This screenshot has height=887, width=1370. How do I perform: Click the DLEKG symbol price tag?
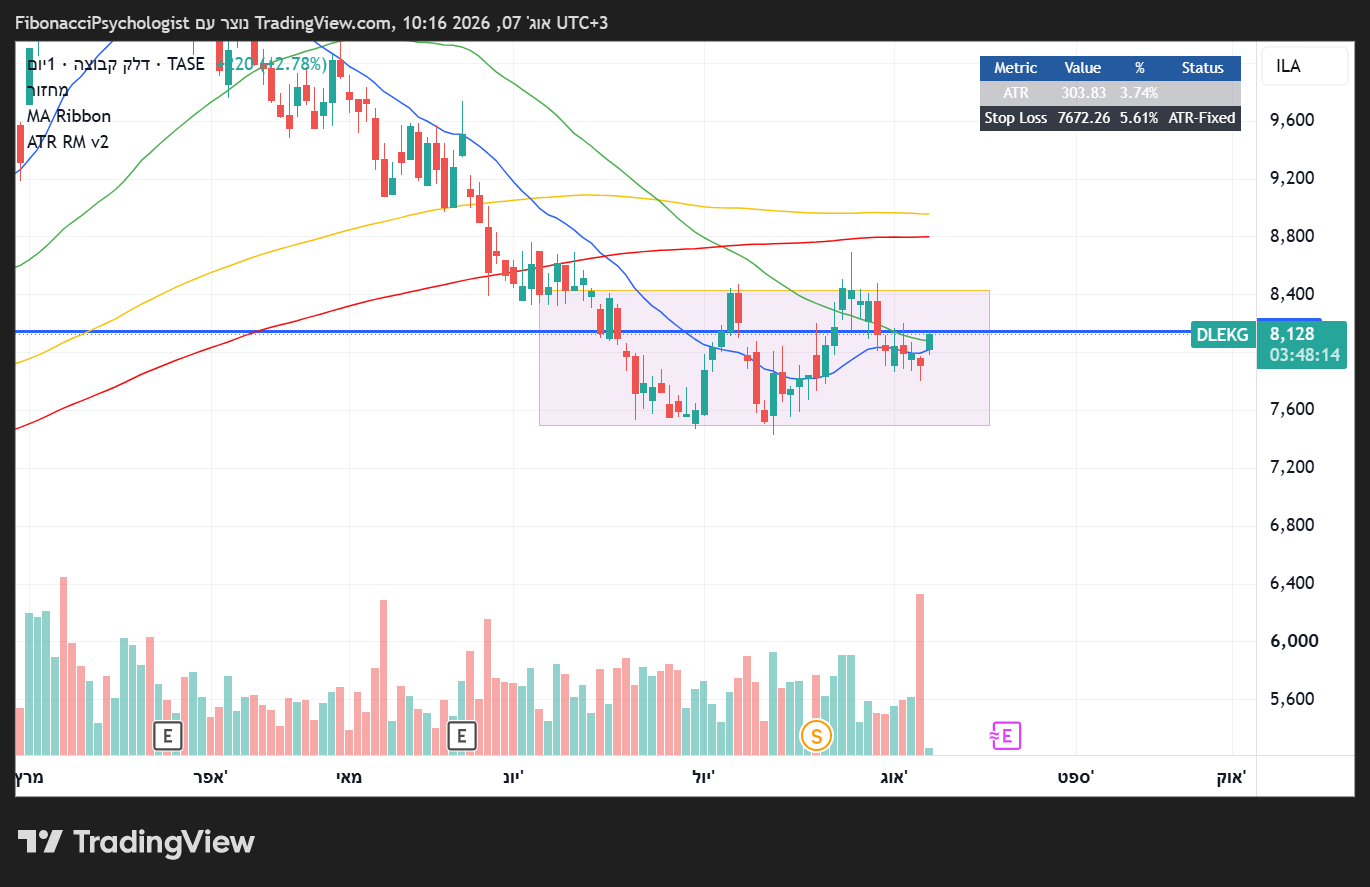1222,335
